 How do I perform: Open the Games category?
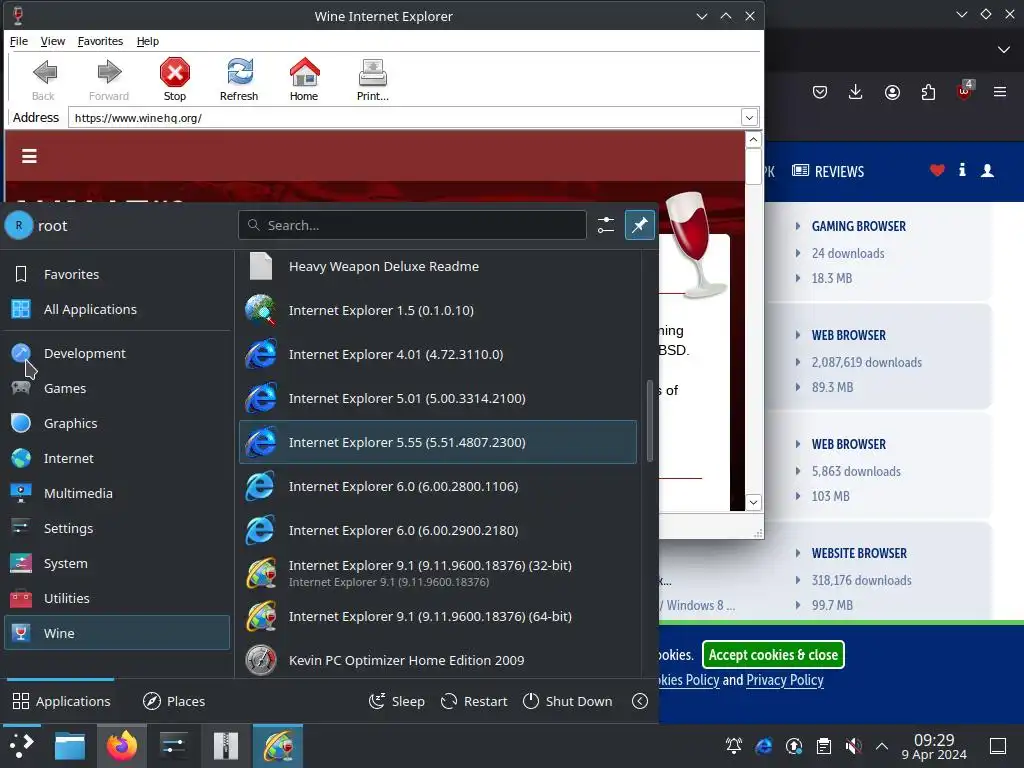[117, 389]
